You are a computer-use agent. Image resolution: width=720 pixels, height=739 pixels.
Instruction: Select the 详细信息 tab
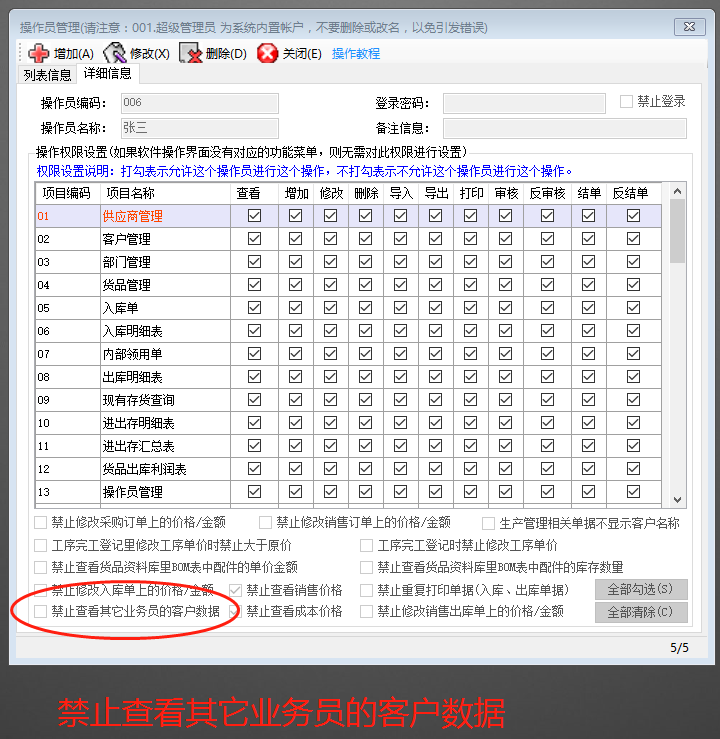(x=107, y=74)
